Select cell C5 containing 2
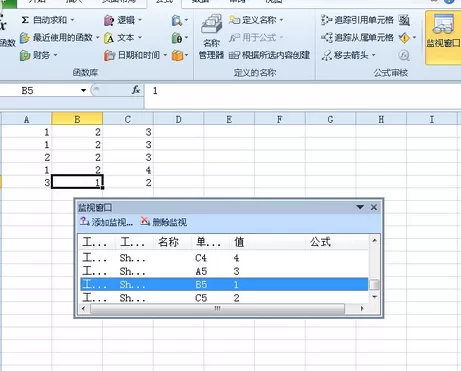461x371 pixels. tap(128, 182)
